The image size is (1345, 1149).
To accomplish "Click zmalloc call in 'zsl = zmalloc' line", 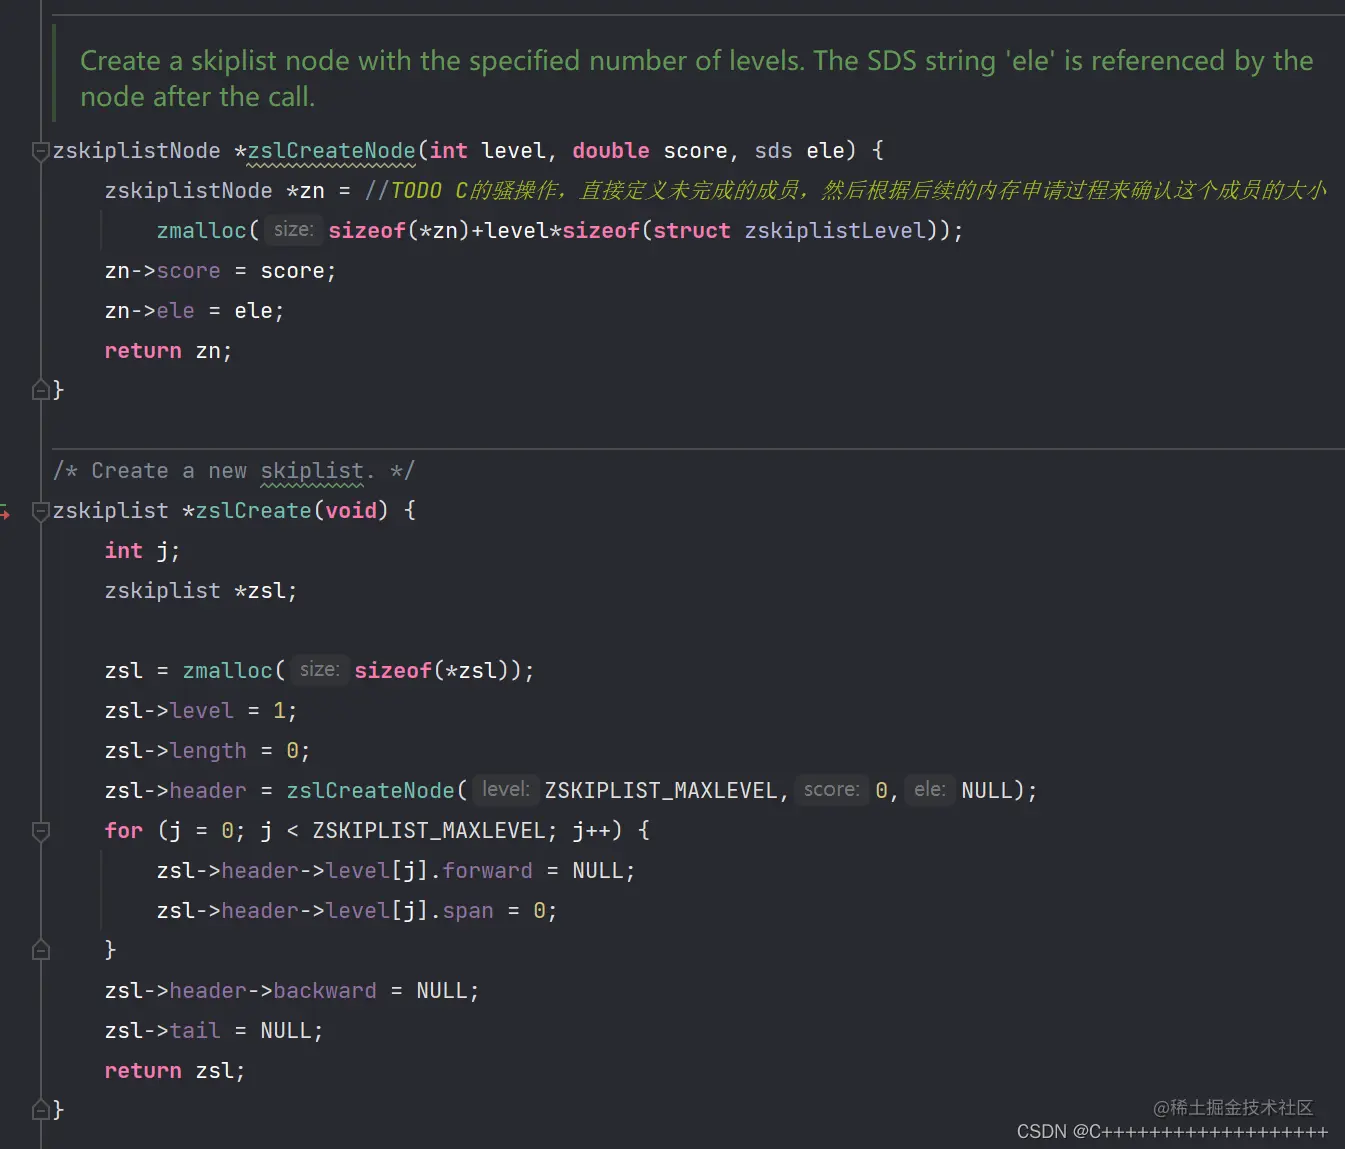I will tap(227, 671).
